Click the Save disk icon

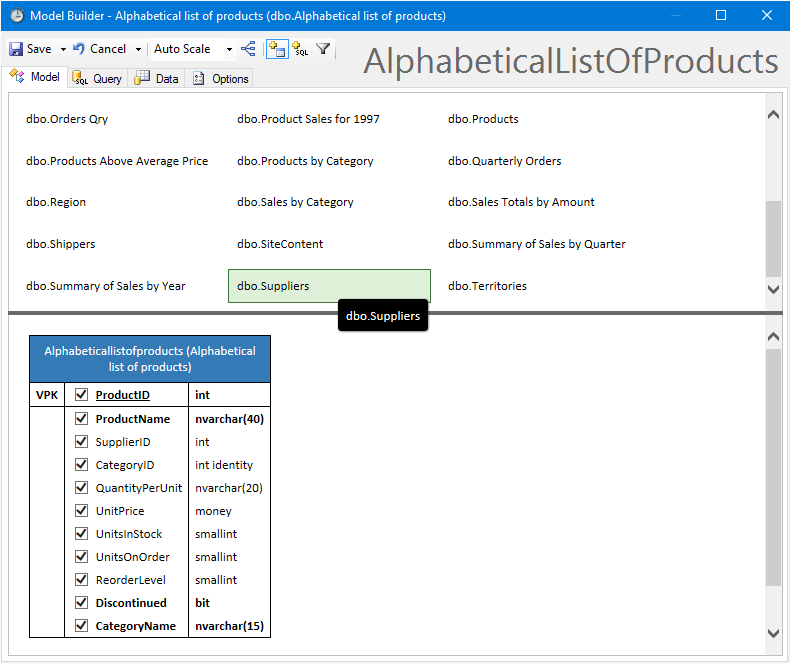coord(16,49)
